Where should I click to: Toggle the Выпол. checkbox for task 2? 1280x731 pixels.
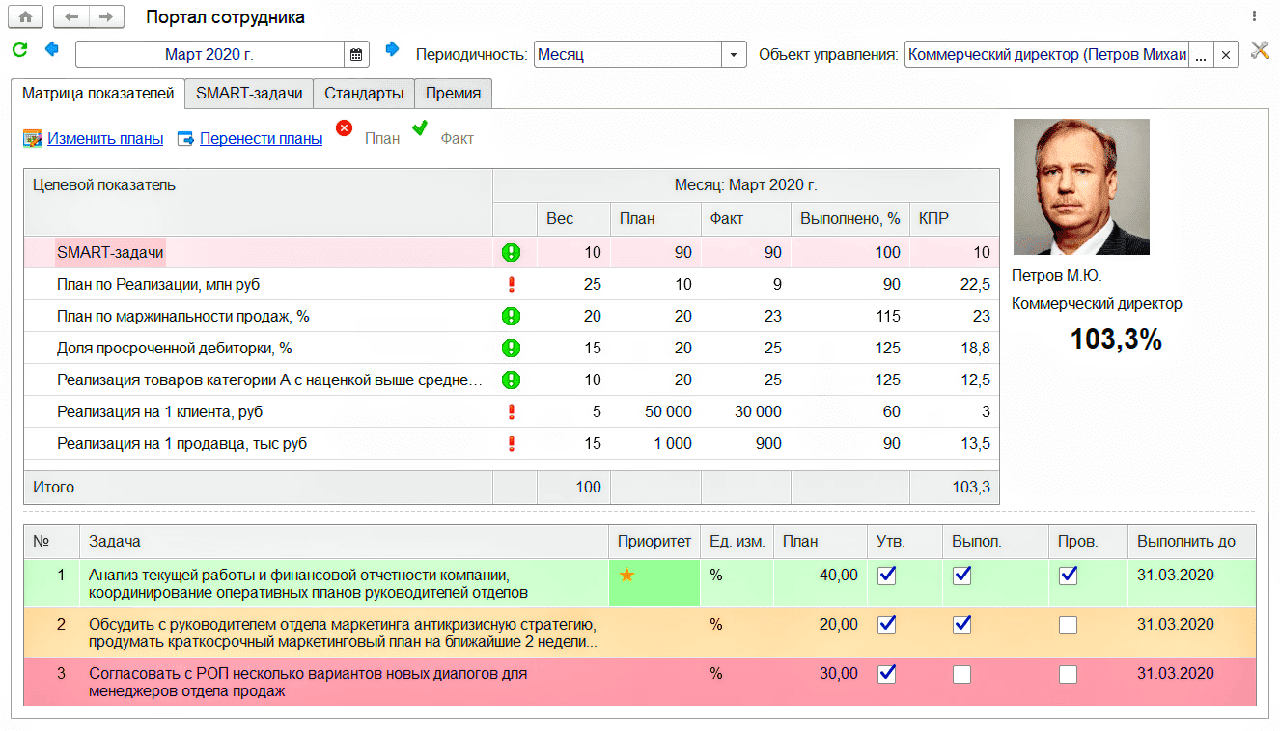[962, 624]
